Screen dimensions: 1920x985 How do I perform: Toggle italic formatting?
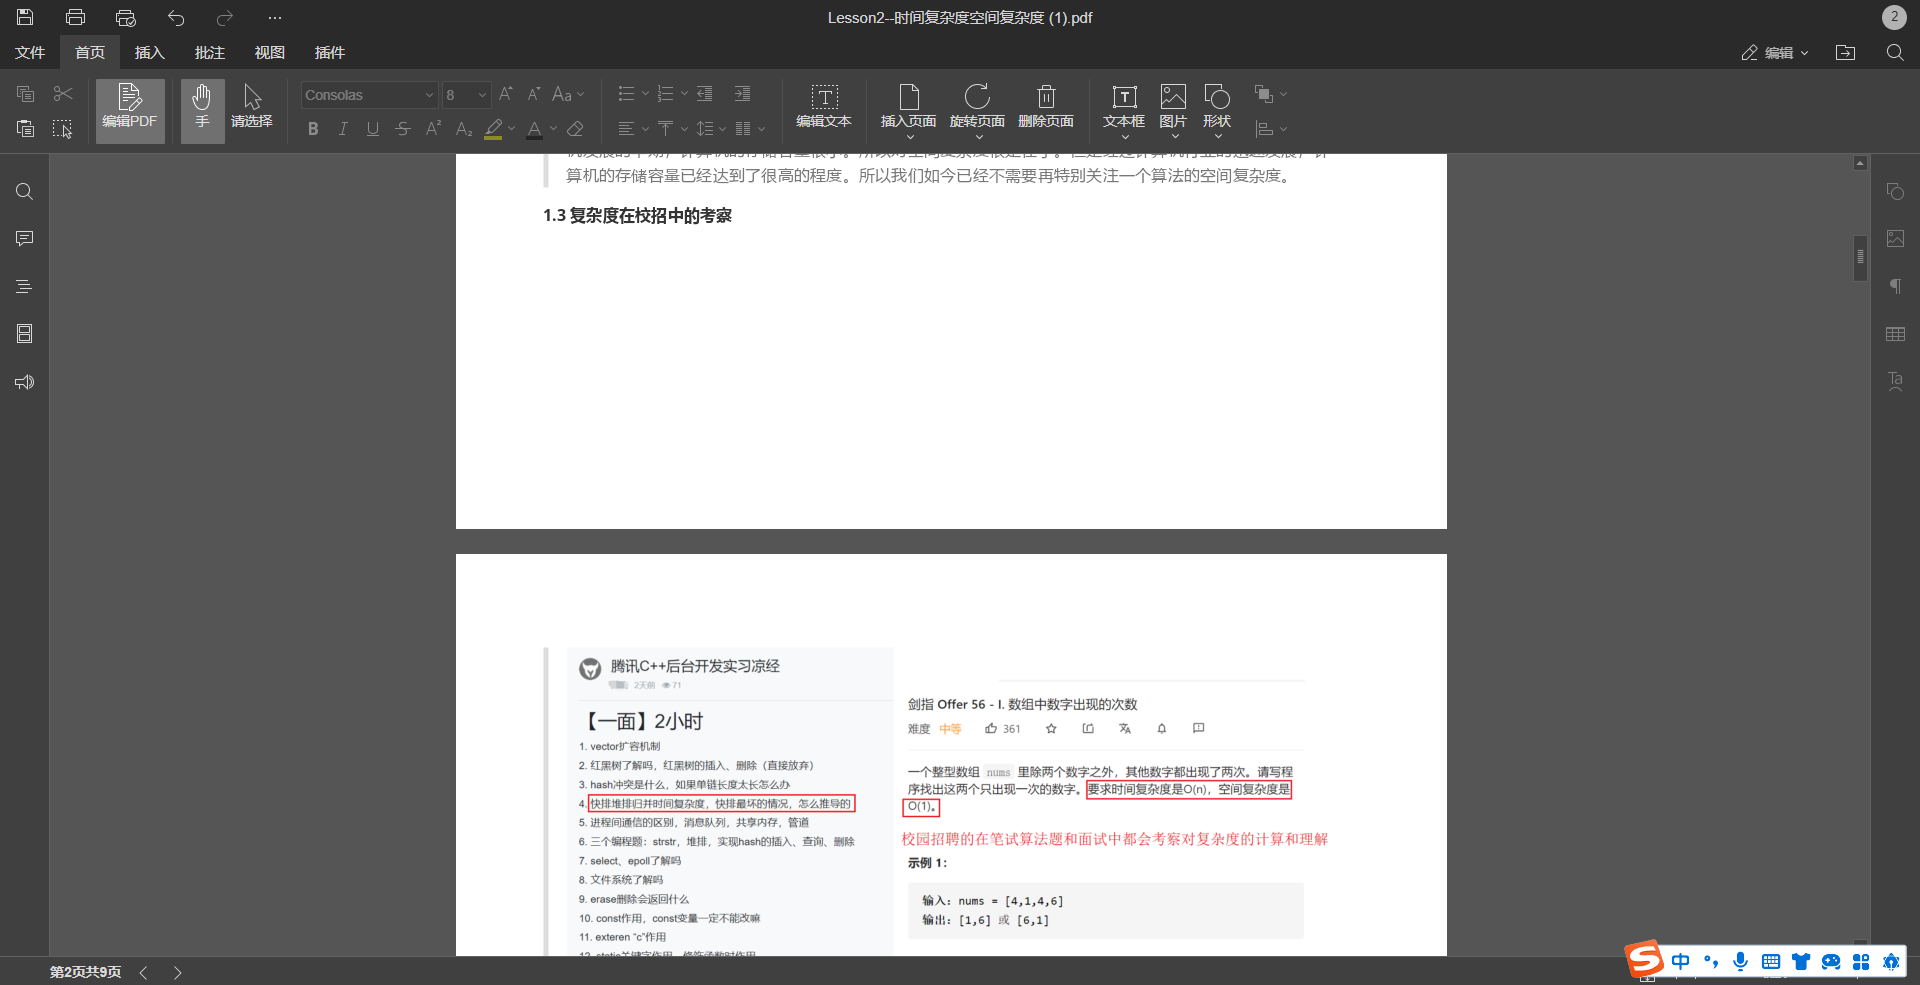343,128
